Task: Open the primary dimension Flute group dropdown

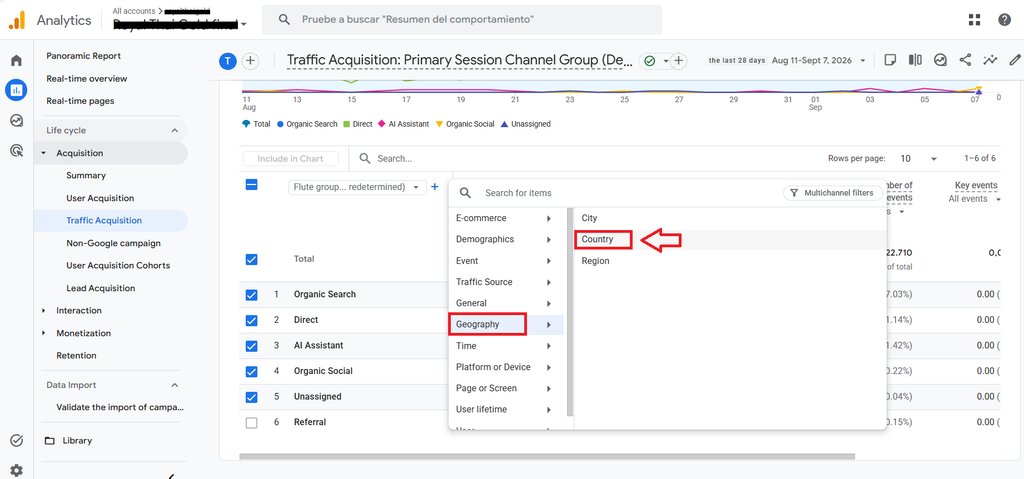Action: (357, 187)
